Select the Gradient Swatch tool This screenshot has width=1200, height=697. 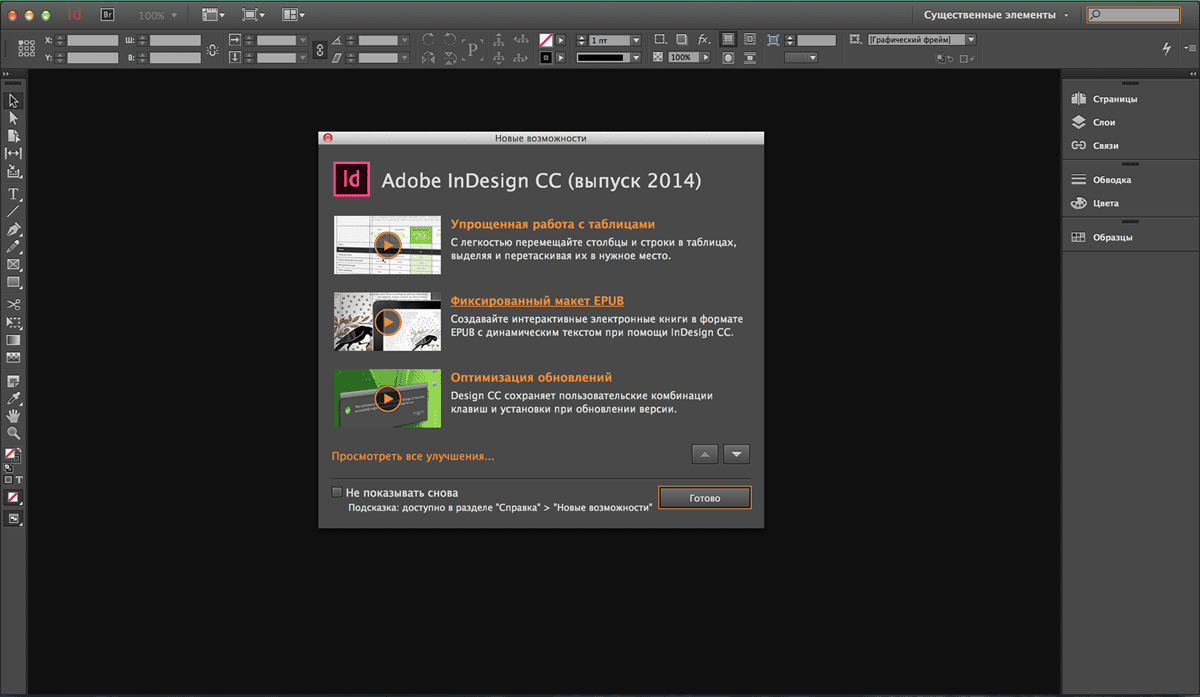(x=14, y=340)
